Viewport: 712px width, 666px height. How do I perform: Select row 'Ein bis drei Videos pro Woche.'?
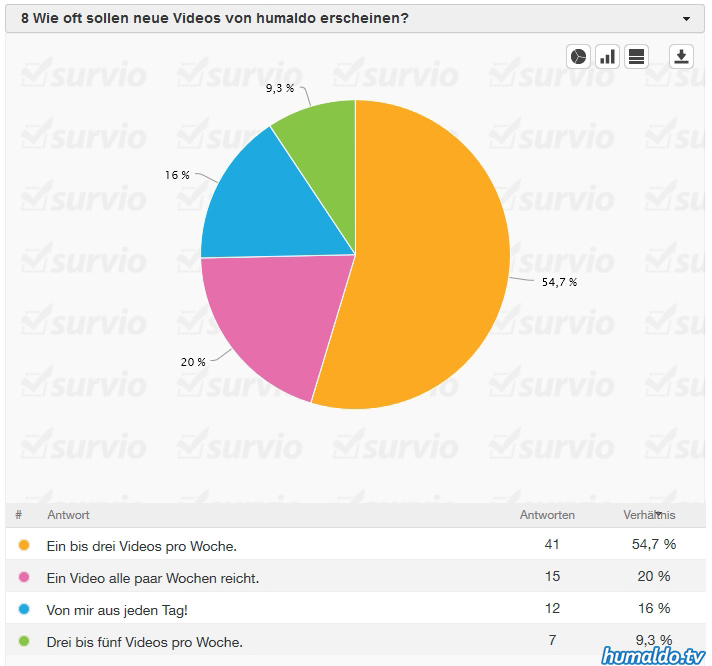[x=141, y=546]
